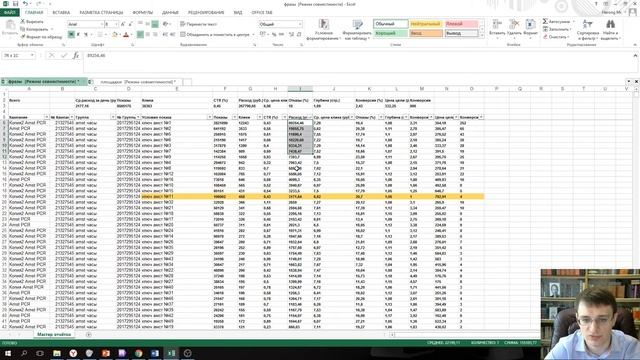Screen dimensions: 640x360
Task: Click the Save icon in quick access toolbar
Action: coord(16,4)
